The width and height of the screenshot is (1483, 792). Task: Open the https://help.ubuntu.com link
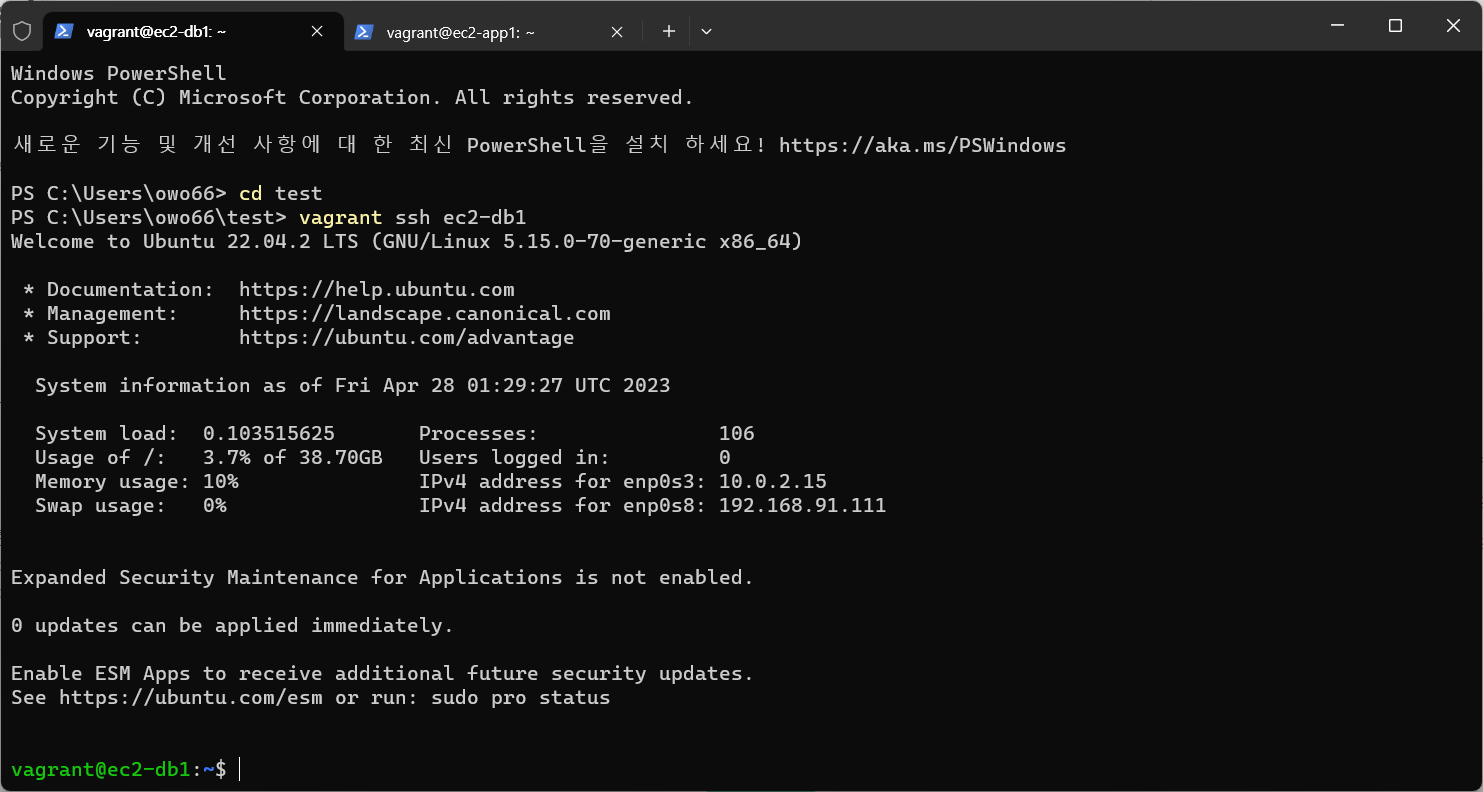pyautogui.click(x=377, y=290)
